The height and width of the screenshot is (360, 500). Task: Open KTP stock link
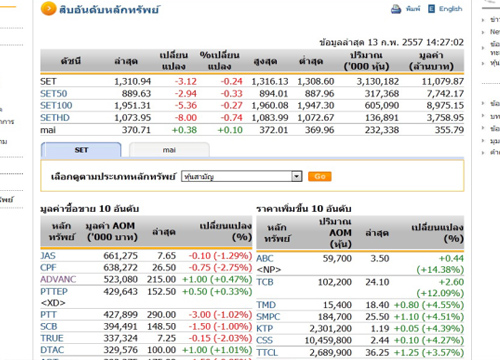coord(265,329)
